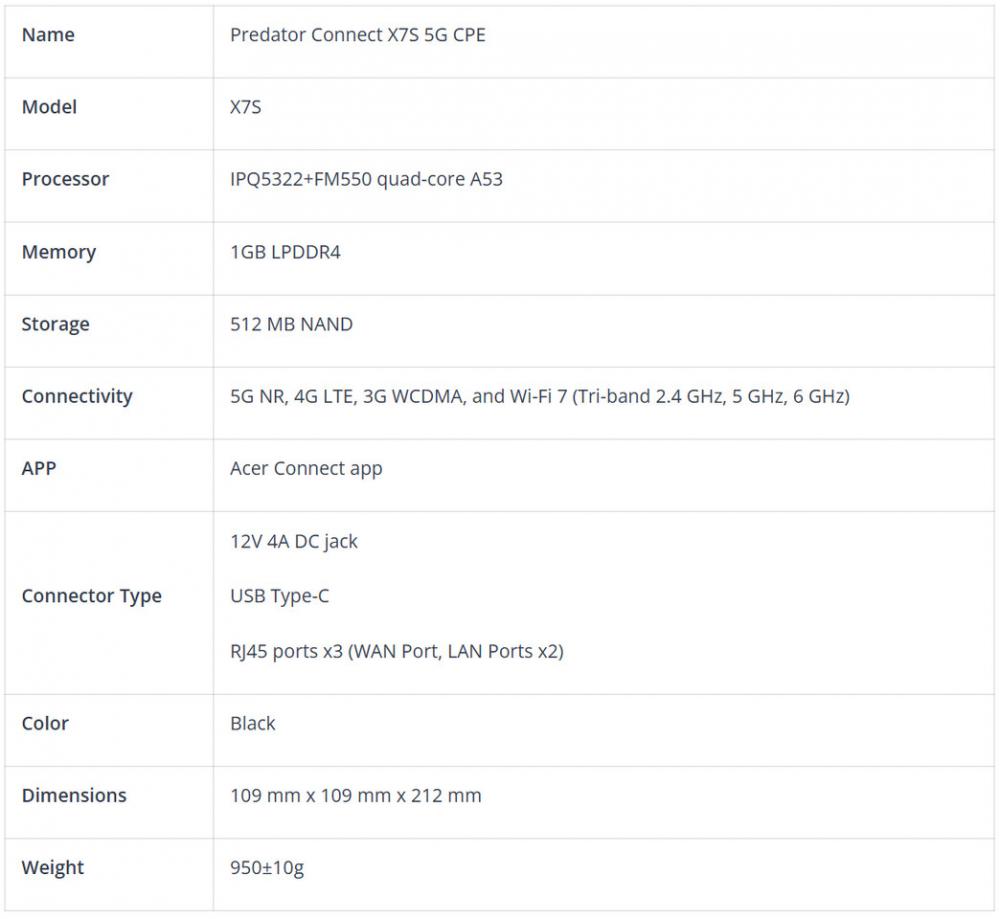
Task: Select the "1GB LPDDR4" memory value
Action: click(x=285, y=252)
